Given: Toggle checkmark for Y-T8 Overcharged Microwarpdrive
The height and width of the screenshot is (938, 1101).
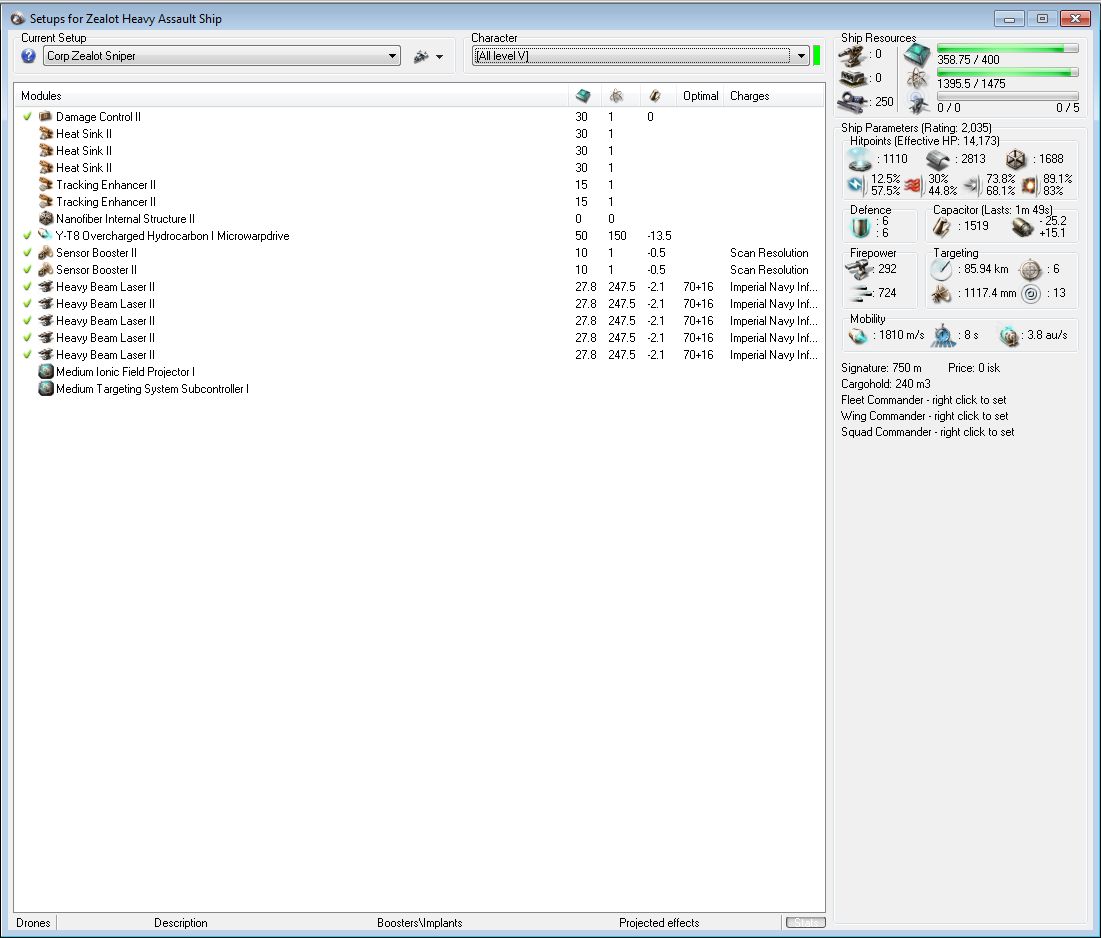Looking at the screenshot, I should 27,236.
